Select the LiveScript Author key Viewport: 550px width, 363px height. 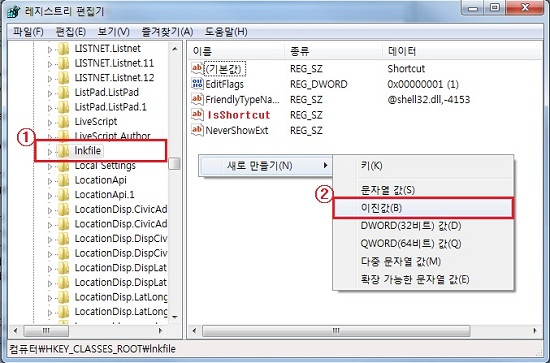[113, 136]
